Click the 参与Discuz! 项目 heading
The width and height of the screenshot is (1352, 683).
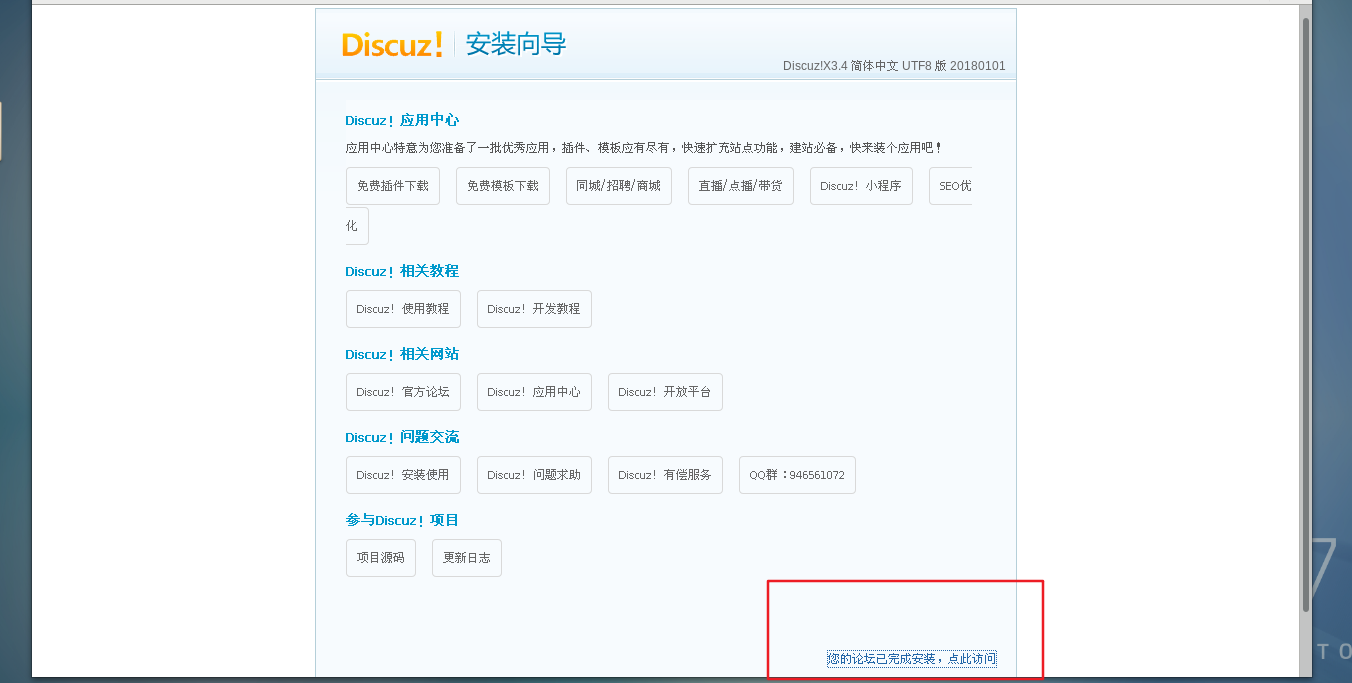click(402, 520)
